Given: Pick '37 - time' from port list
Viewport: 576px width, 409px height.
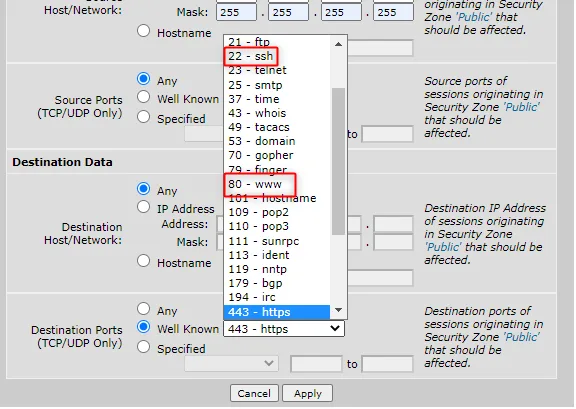Looking at the screenshot, I should click(277, 99).
